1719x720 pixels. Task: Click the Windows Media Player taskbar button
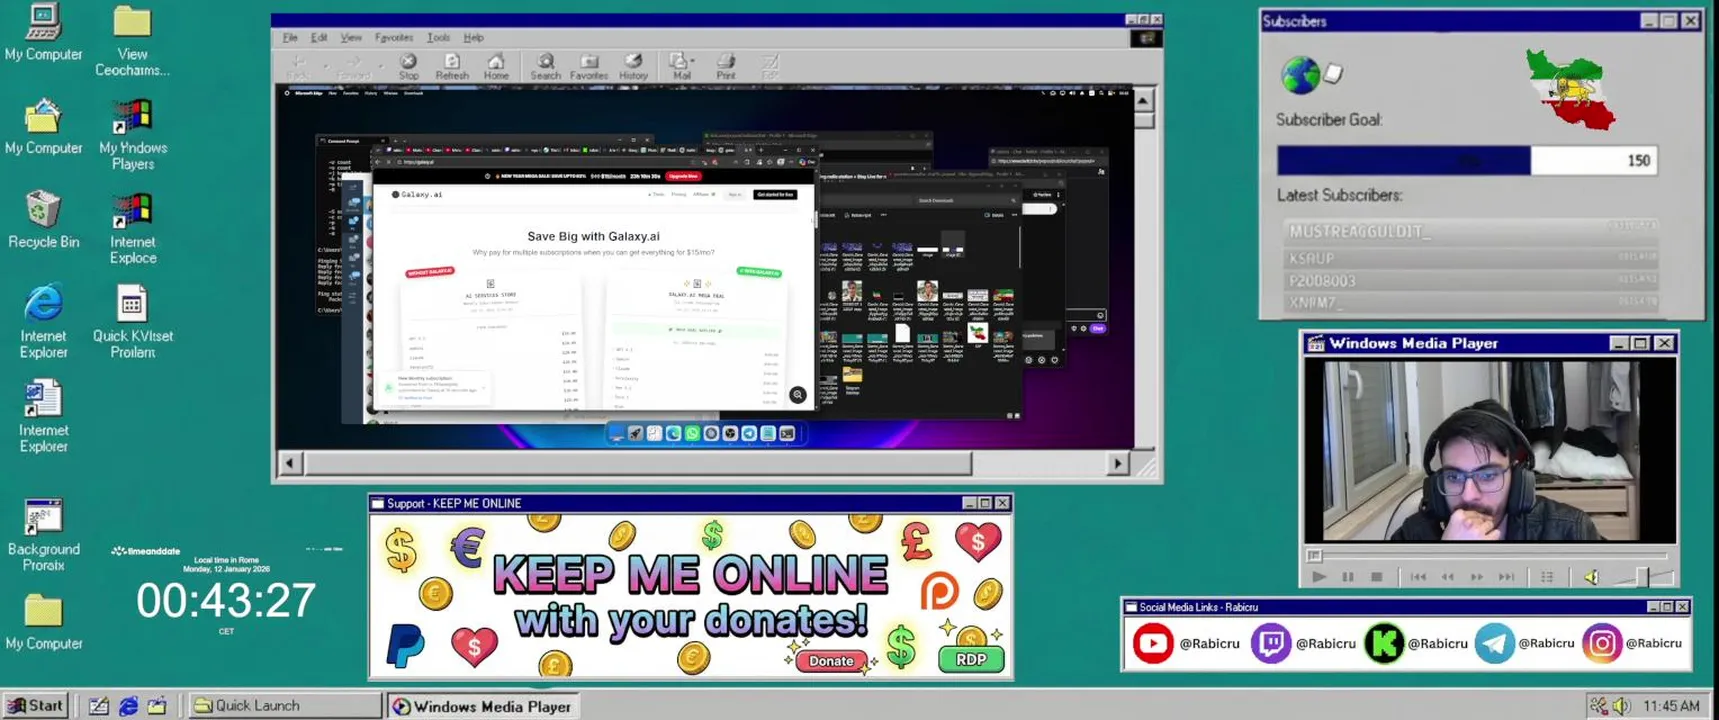[x=483, y=706]
